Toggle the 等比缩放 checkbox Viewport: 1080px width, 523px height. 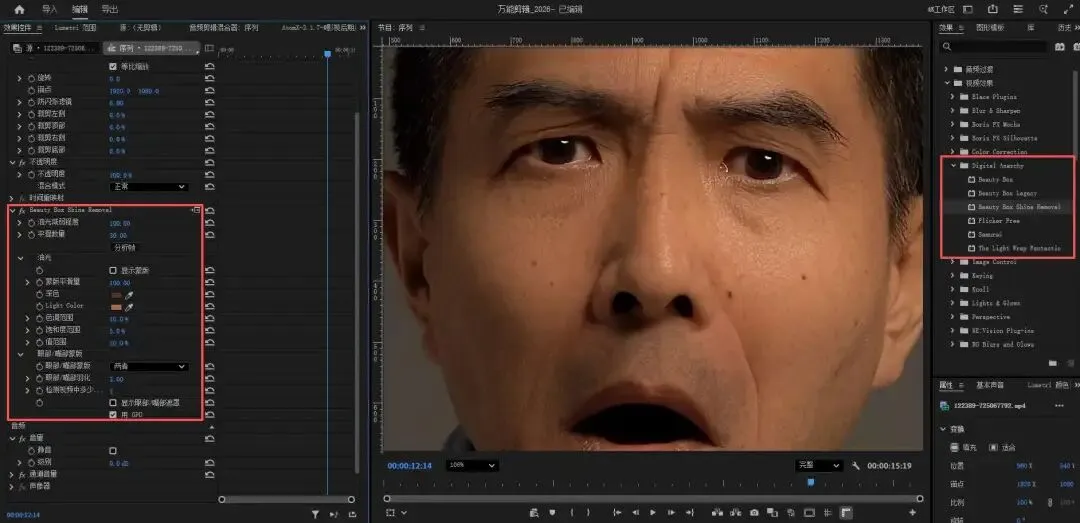coord(113,66)
